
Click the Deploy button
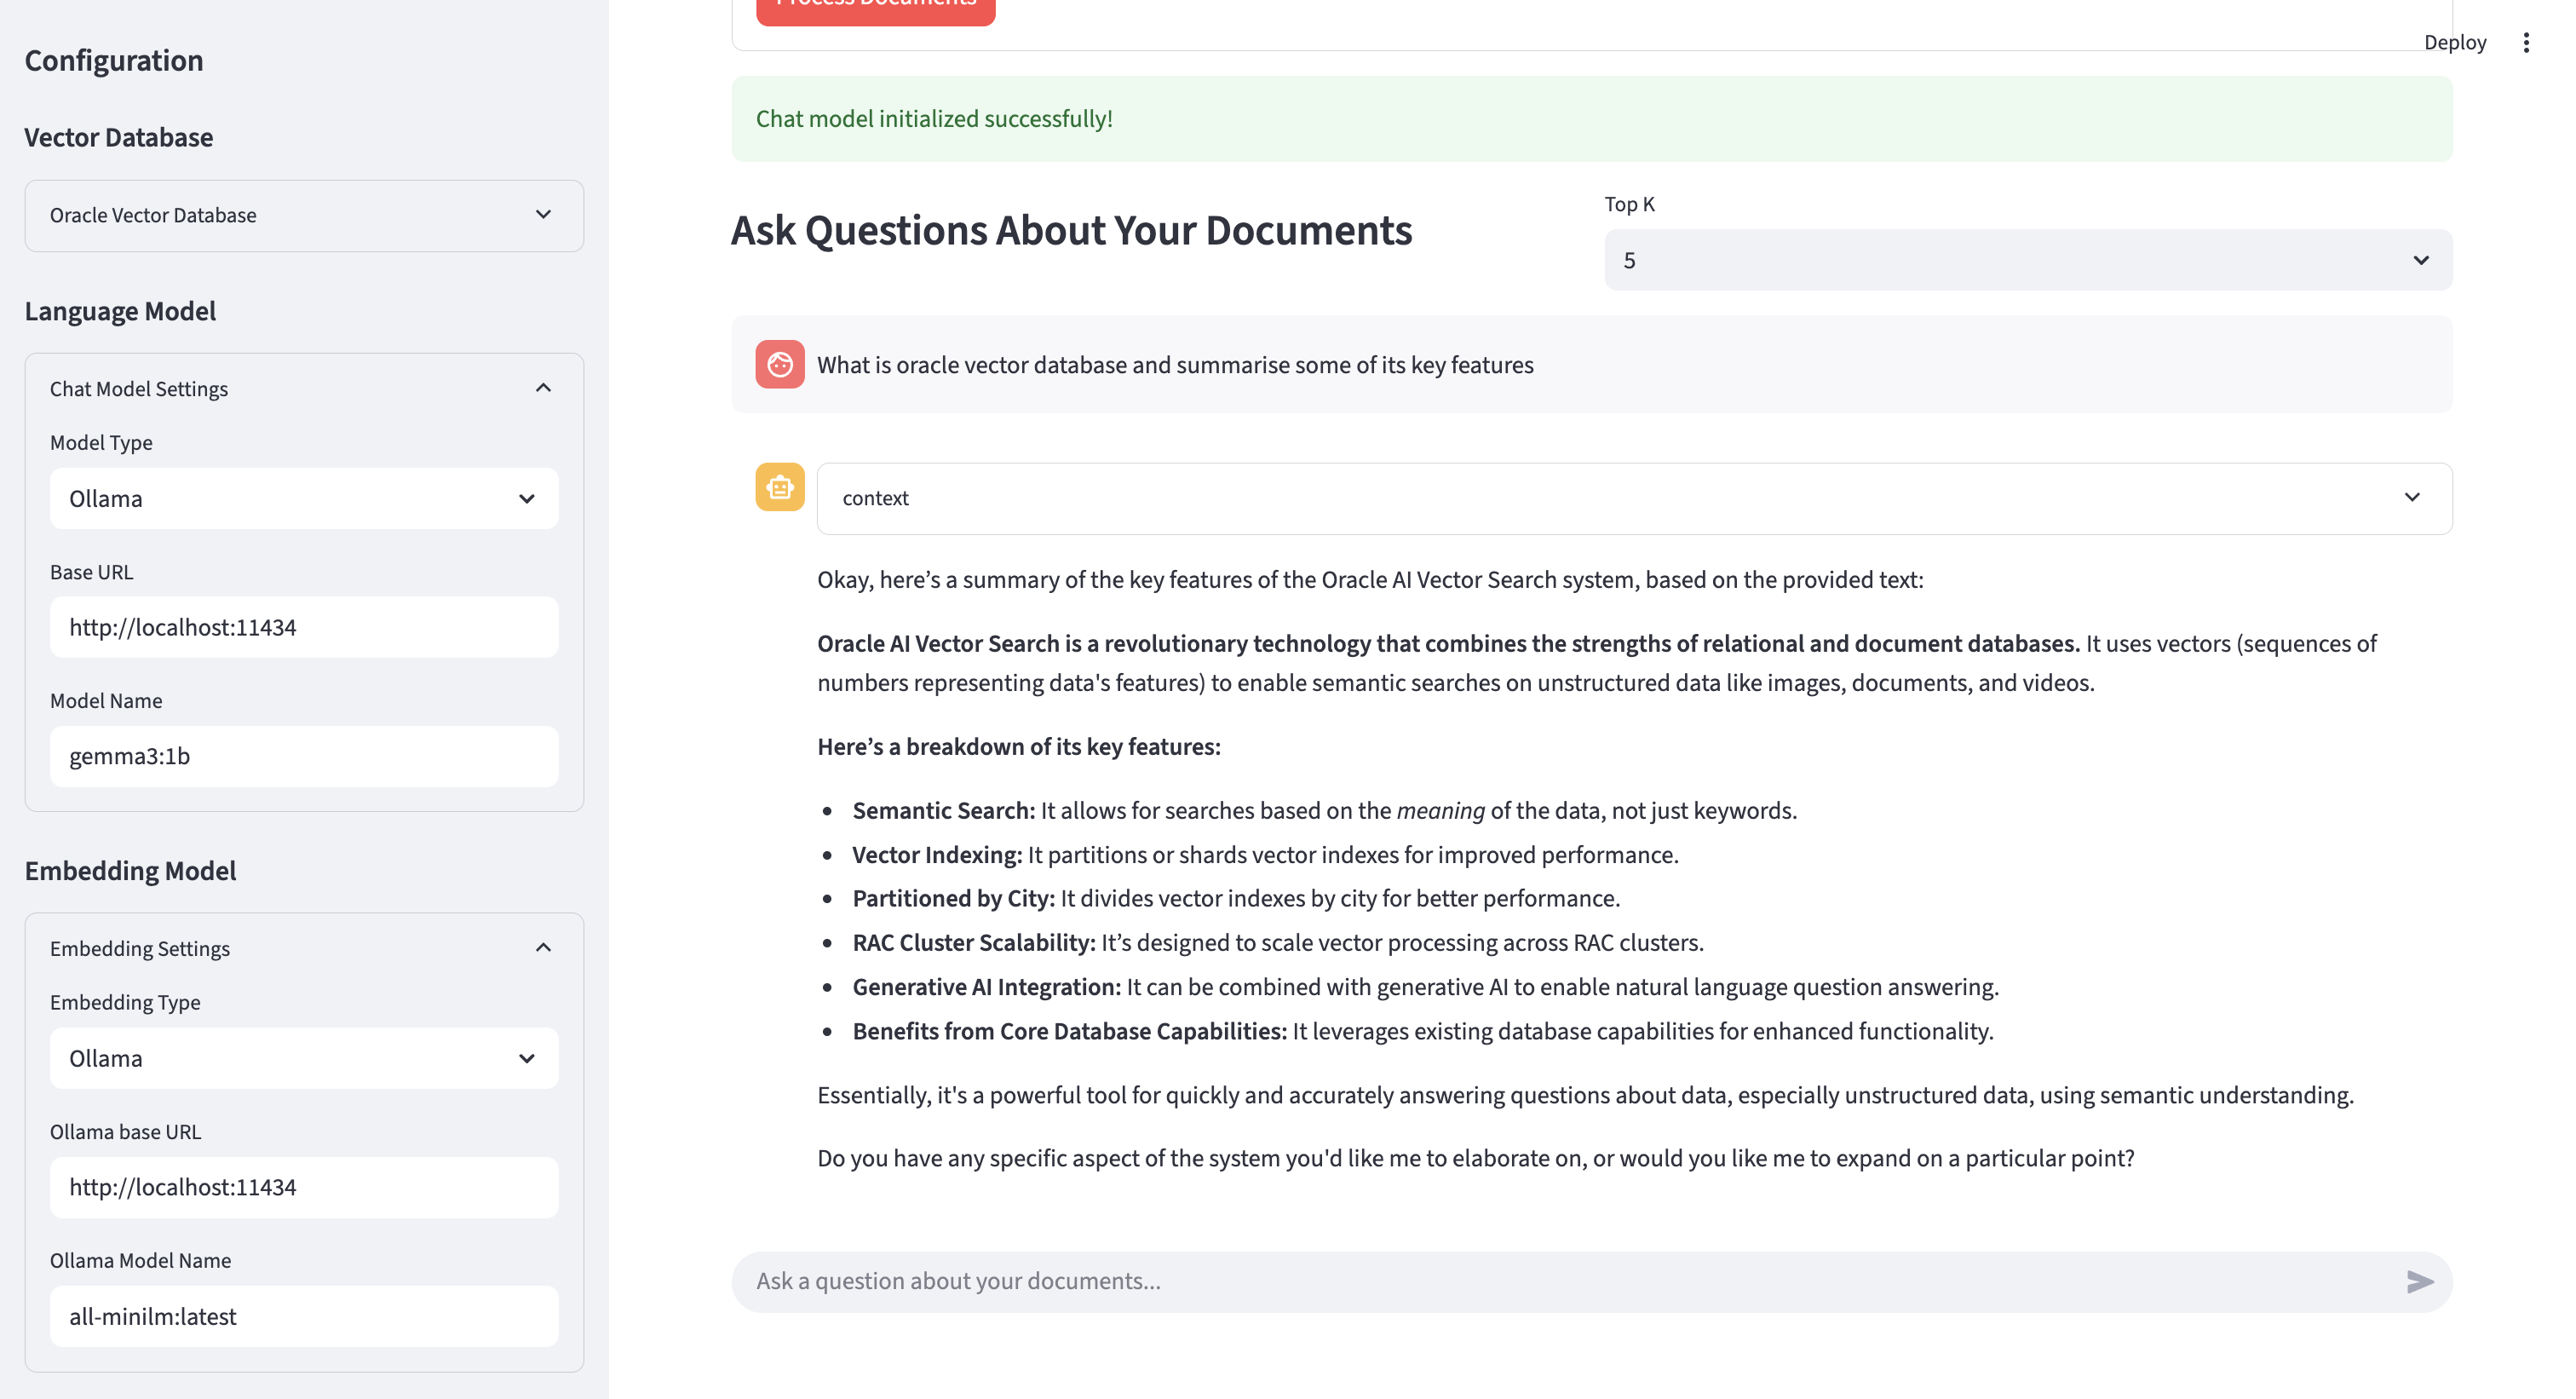[2455, 42]
